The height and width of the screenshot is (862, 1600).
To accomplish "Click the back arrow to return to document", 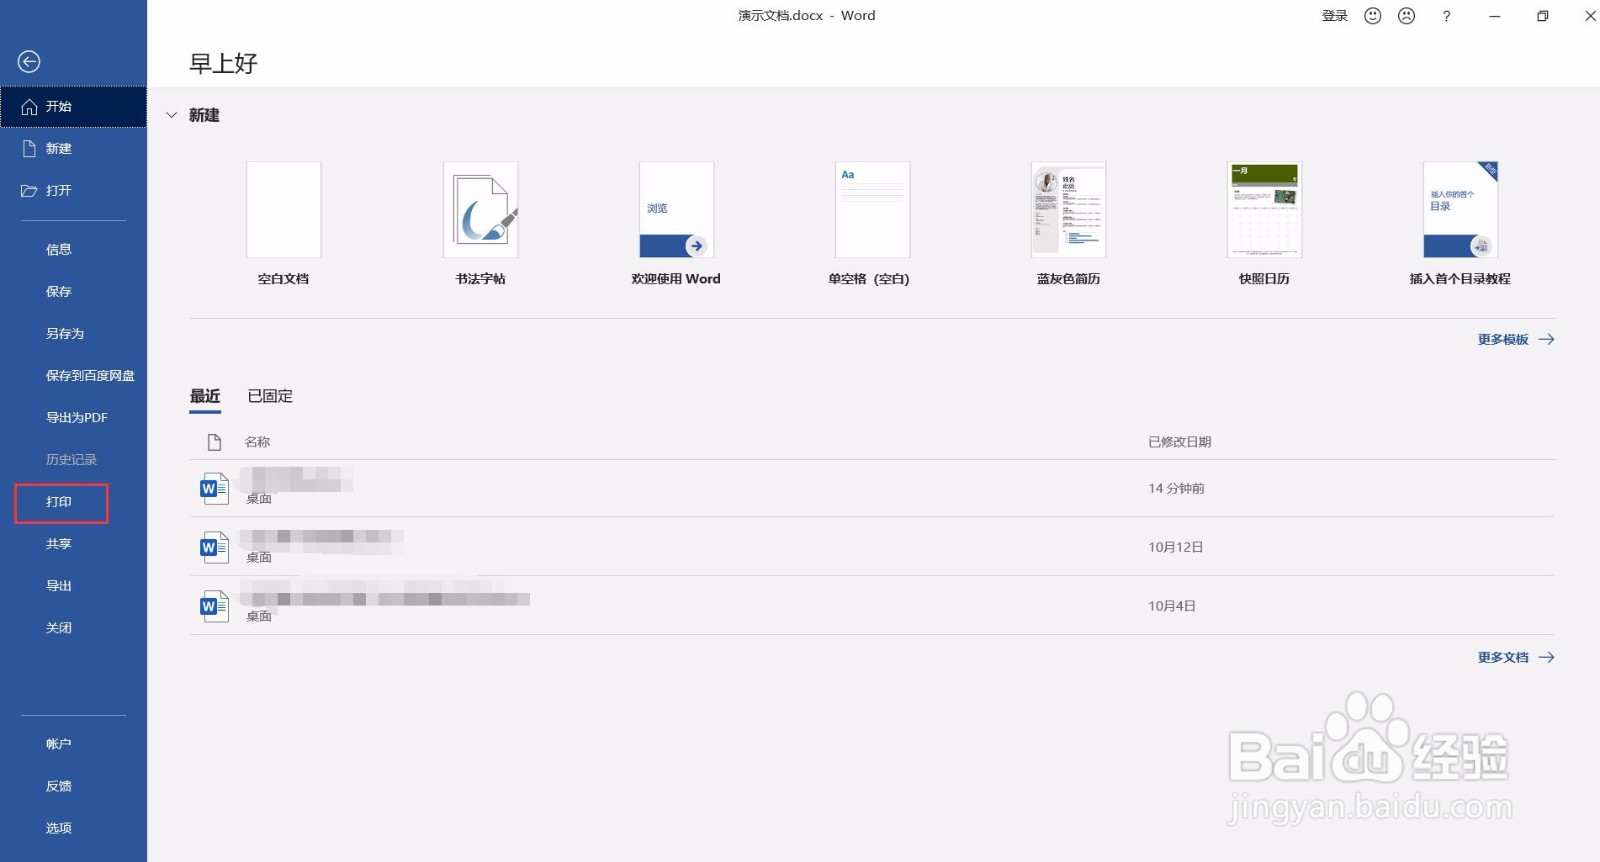I will 29,62.
